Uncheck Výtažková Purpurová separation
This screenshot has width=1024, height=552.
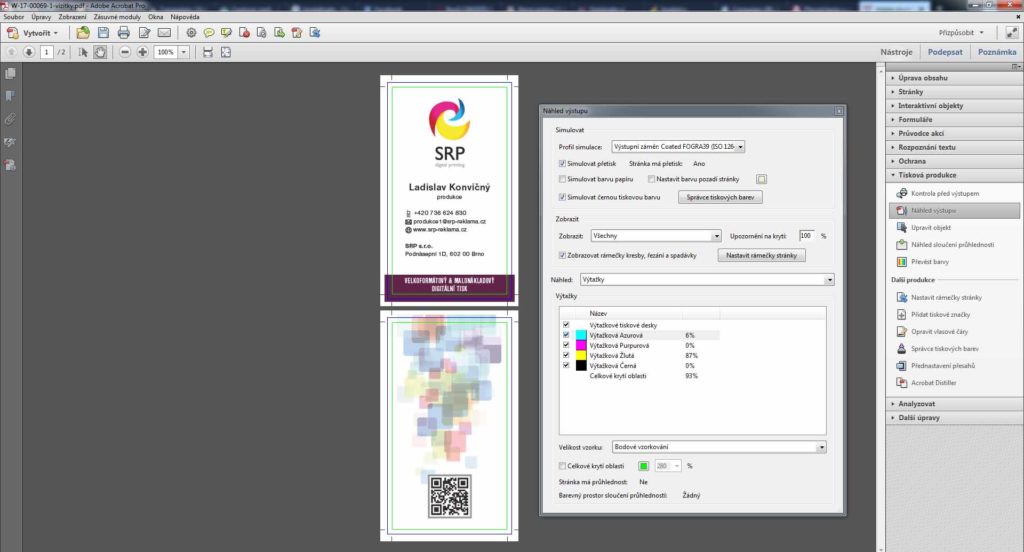click(566, 345)
